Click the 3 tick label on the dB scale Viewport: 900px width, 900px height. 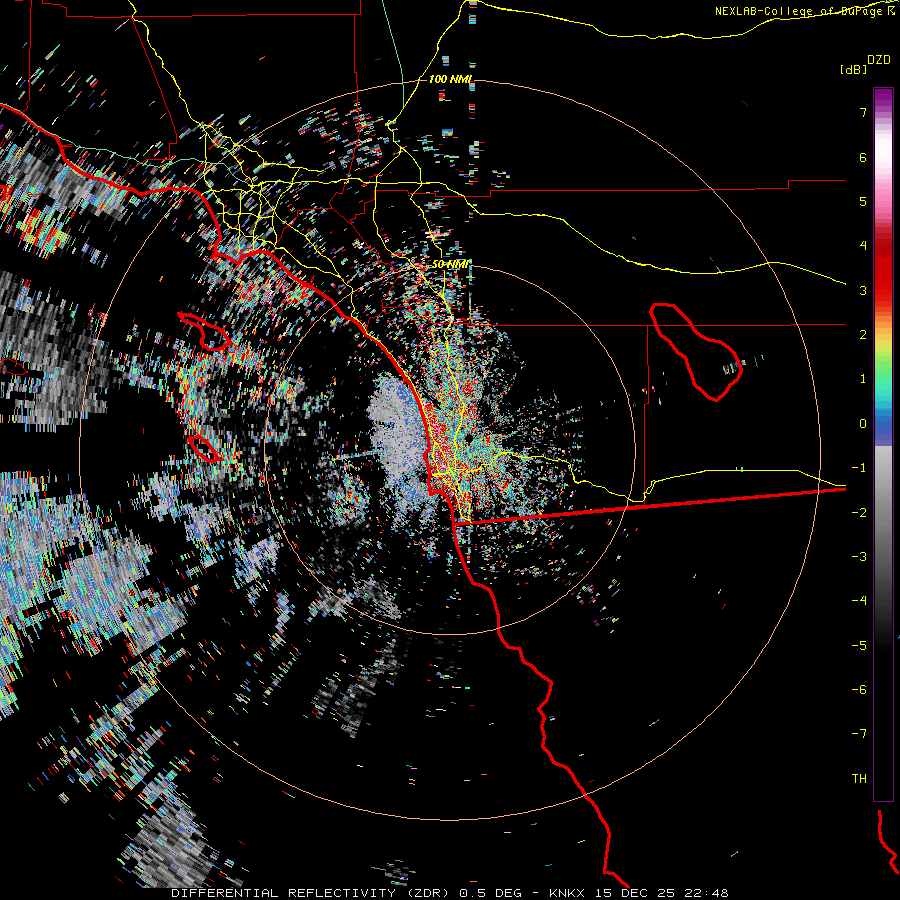[x=863, y=290]
